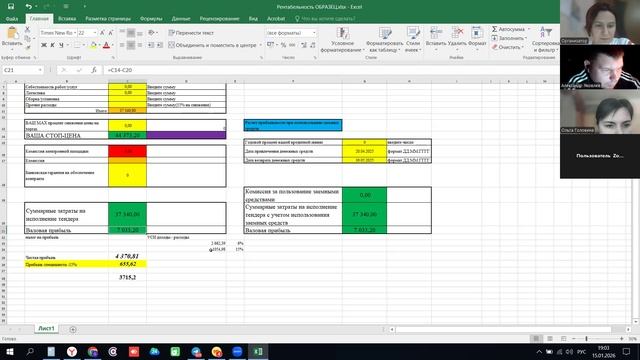Open Сортировка и фильтр menu

tap(547, 40)
